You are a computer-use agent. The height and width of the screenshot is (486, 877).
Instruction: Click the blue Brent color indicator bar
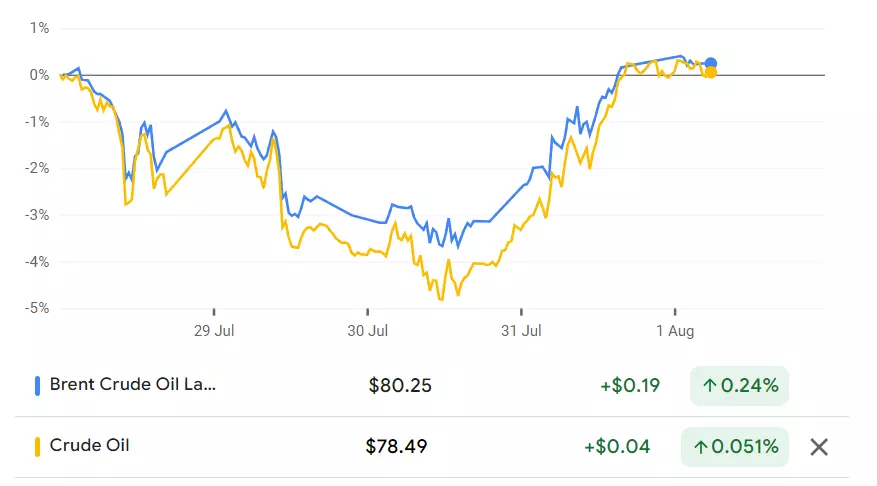click(37, 385)
